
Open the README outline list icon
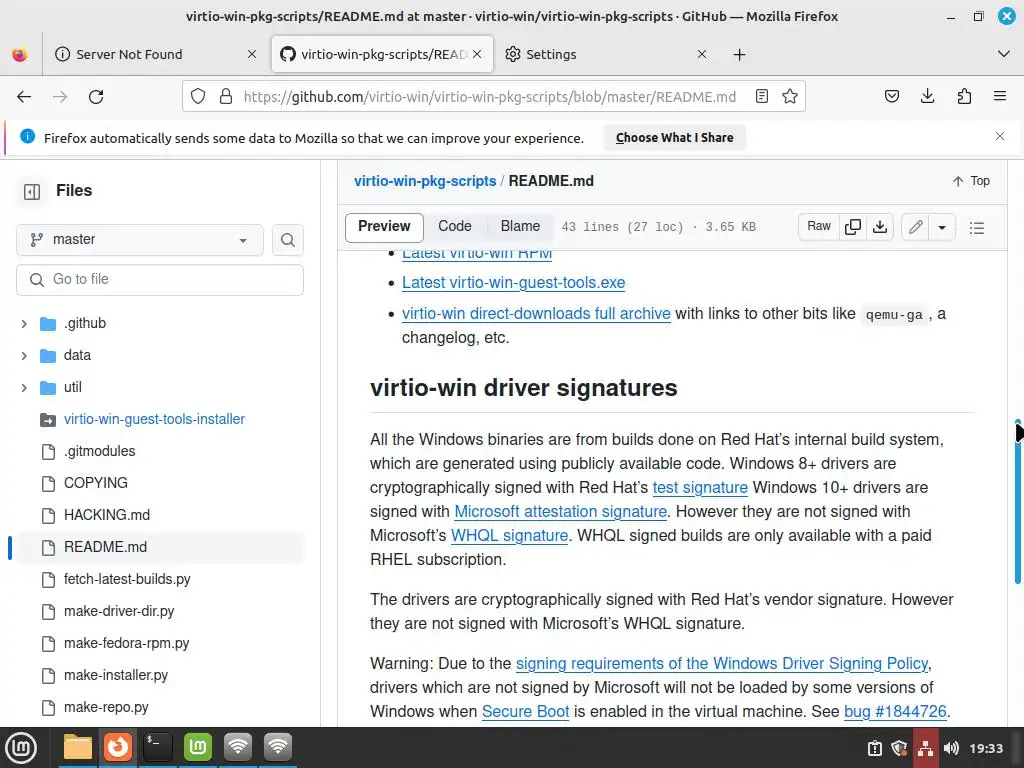coord(977,228)
